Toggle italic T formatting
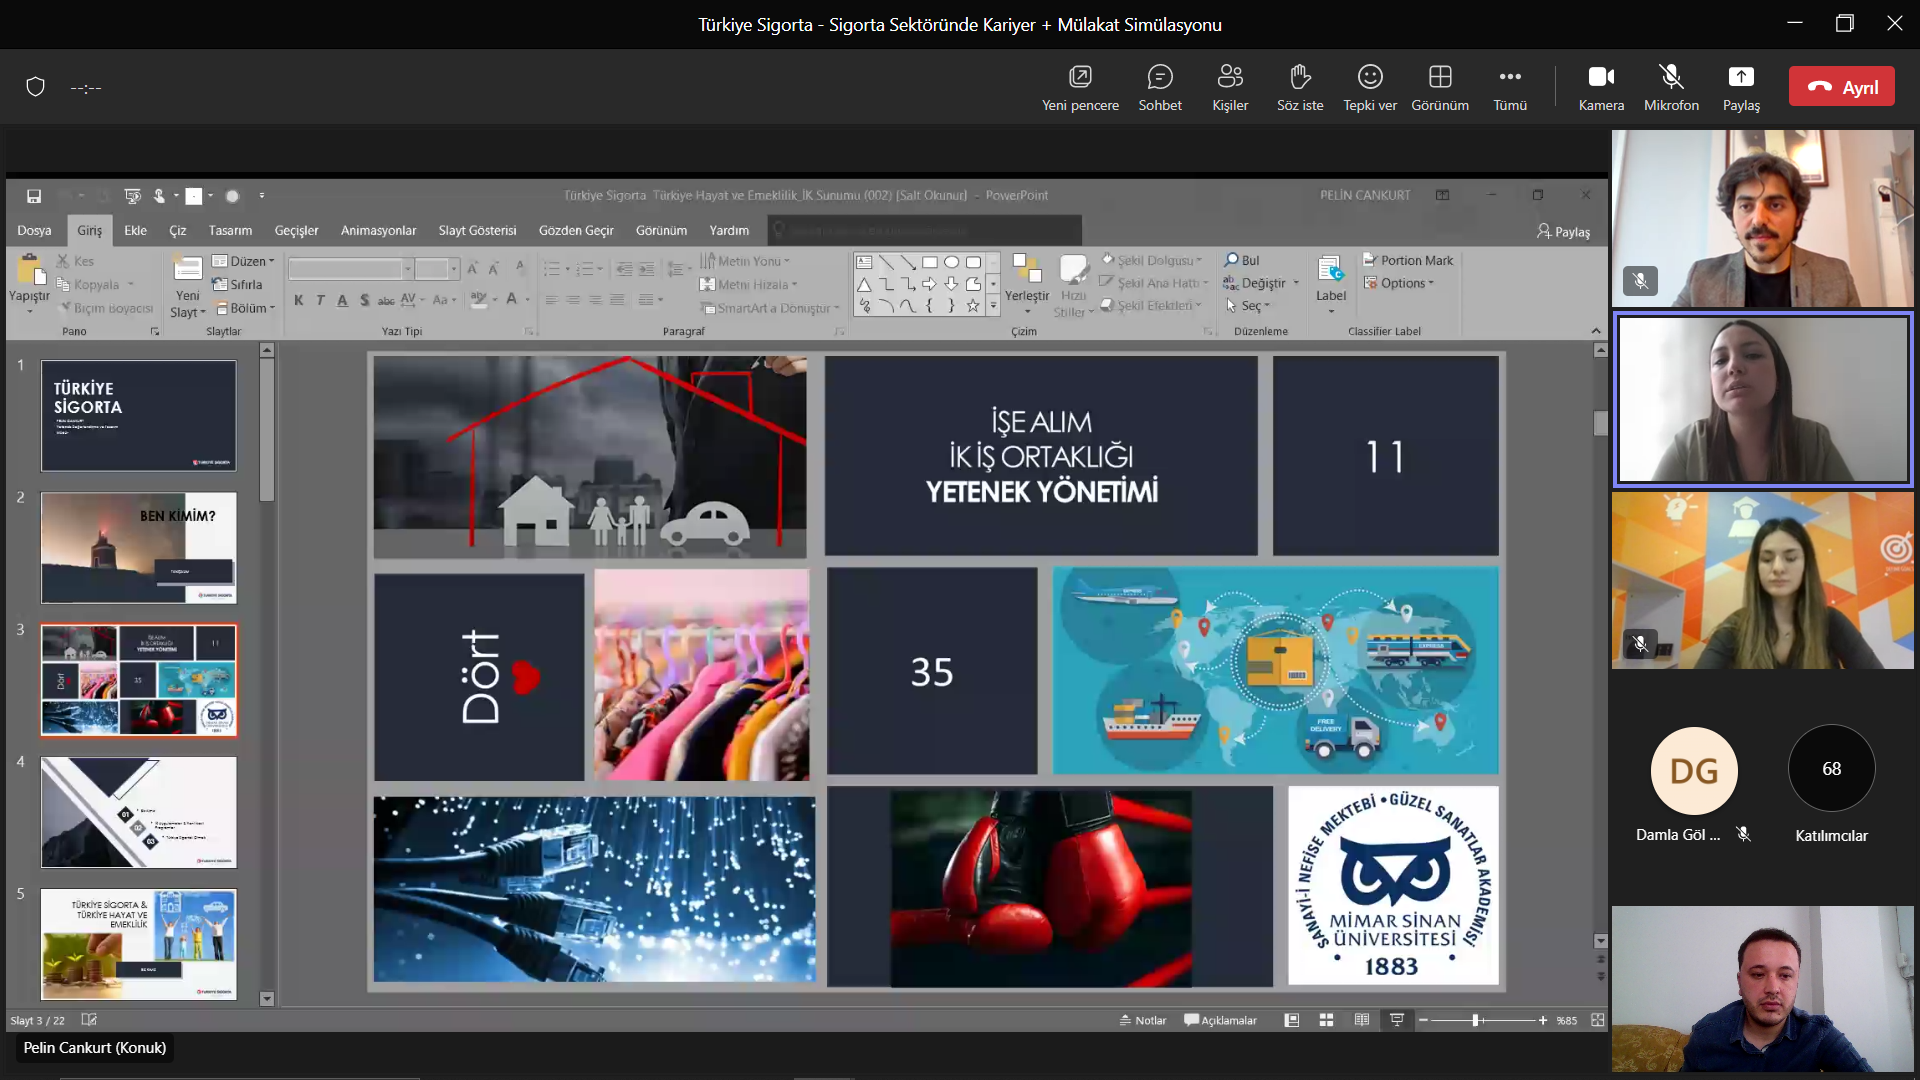 coord(320,299)
